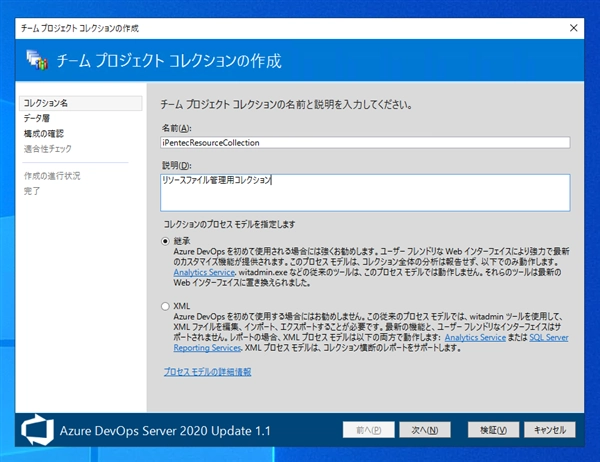Click the 前へ(P) button
This screenshot has width=600, height=462.
click(368, 430)
